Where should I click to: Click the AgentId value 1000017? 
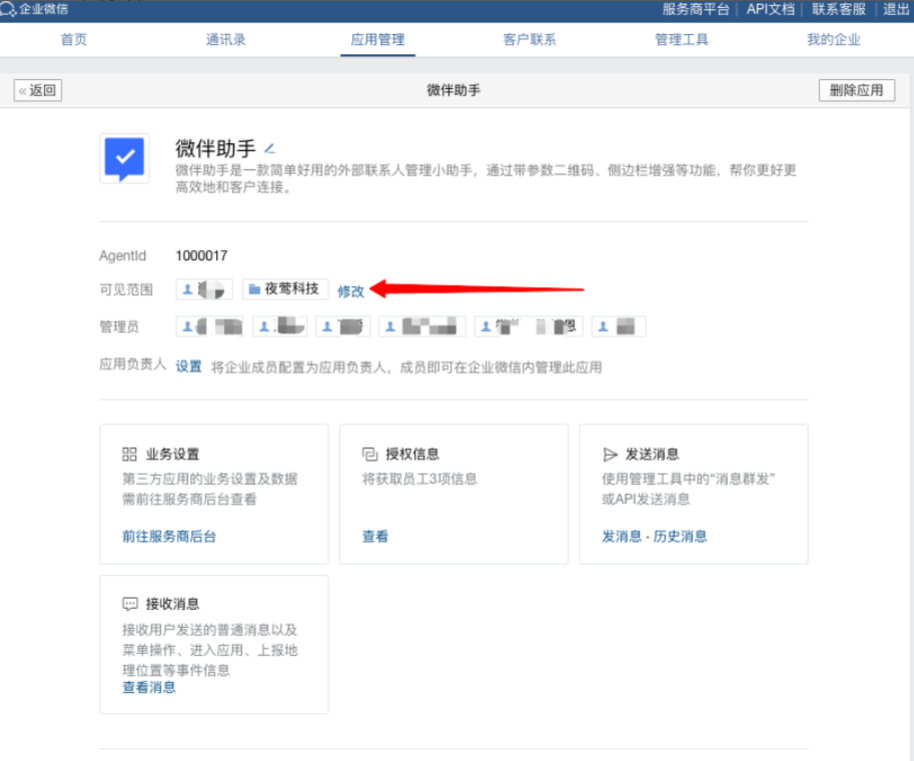(x=202, y=256)
